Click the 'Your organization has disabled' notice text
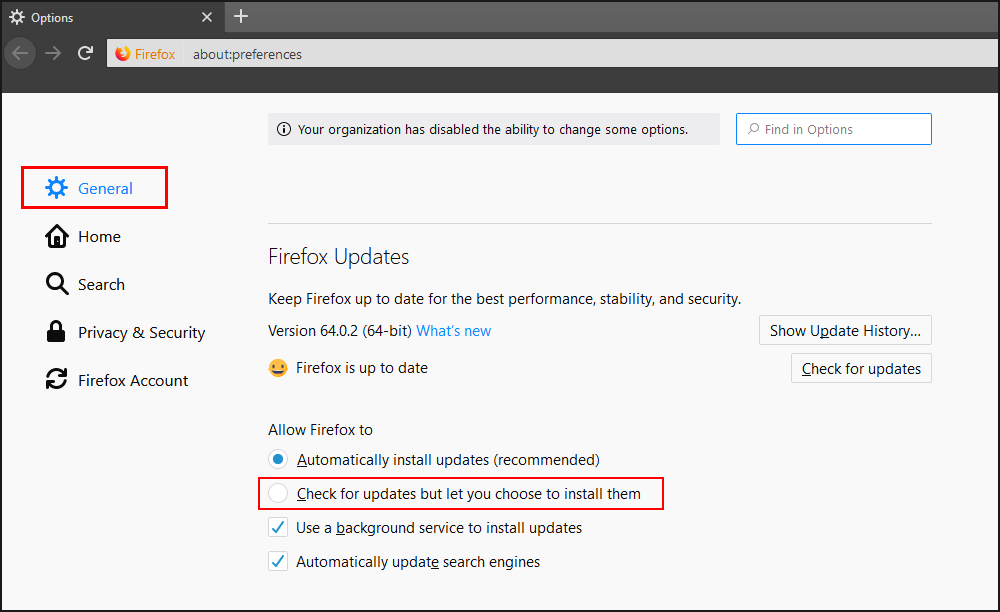This screenshot has height=612, width=1000. click(493, 129)
